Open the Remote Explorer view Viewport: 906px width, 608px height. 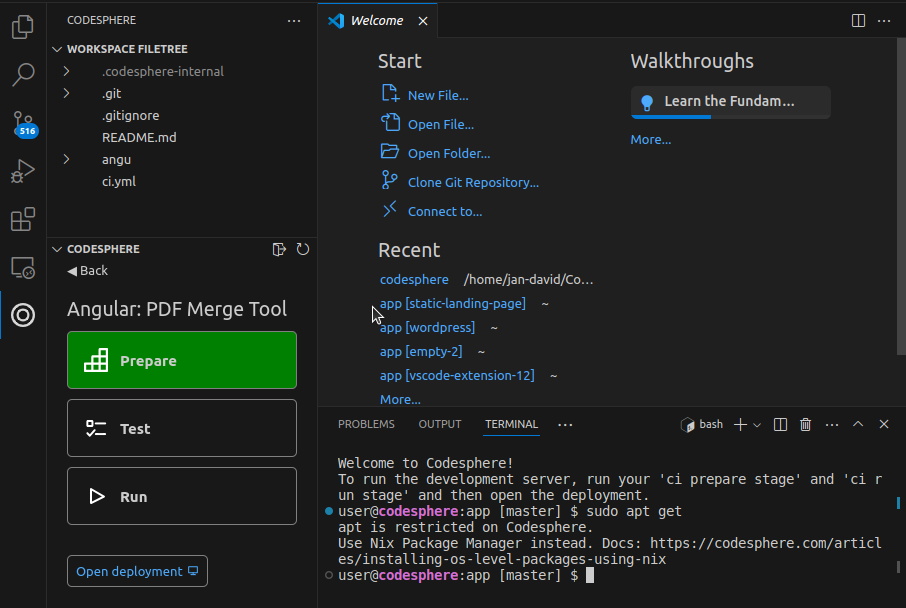[22, 267]
